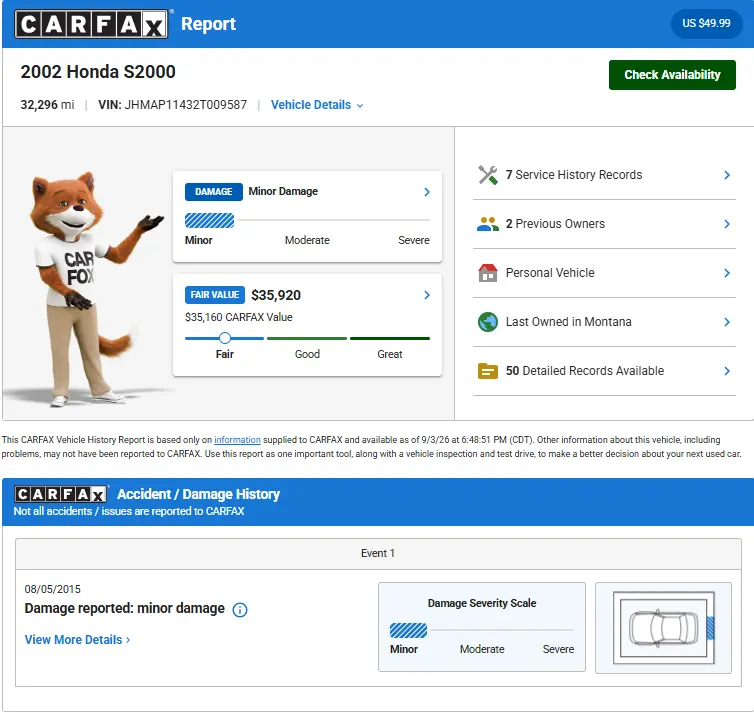Open the Fair Value card chevron
The image size is (754, 712).
[427, 295]
